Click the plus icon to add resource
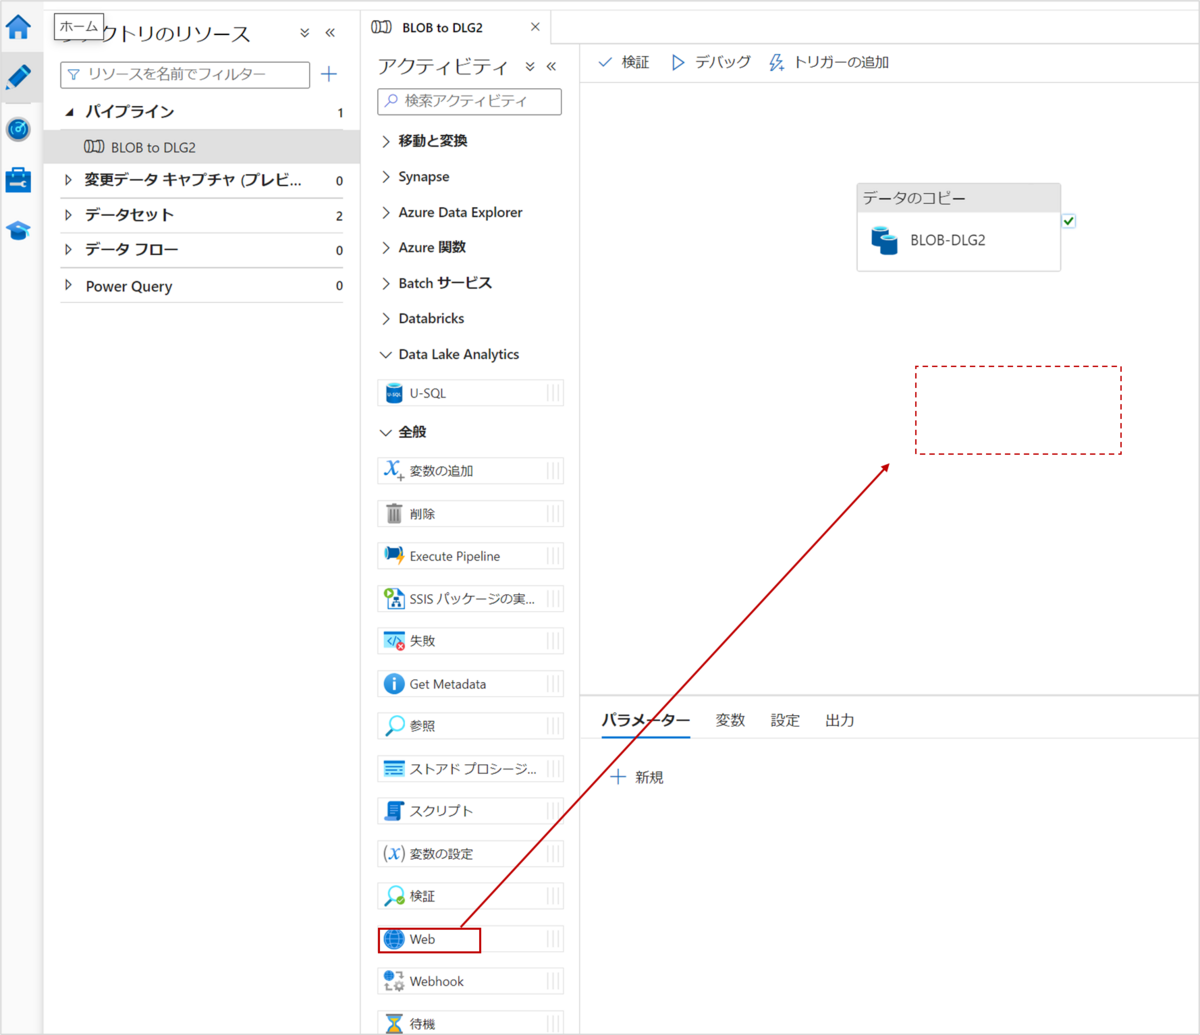 [328, 74]
